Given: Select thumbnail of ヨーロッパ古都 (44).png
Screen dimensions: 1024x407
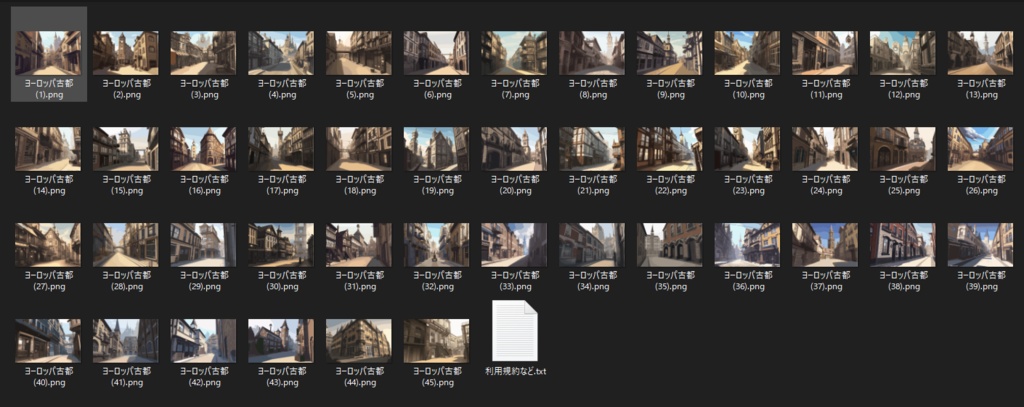Looking at the screenshot, I should 359,341.
